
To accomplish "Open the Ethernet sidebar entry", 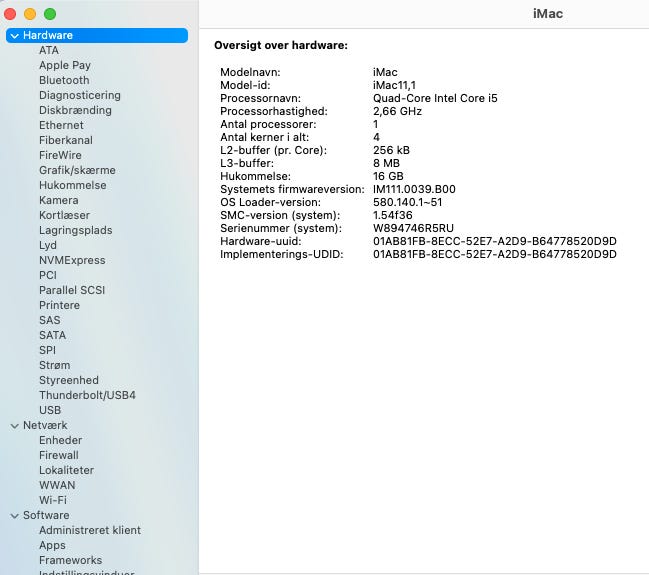I will [61, 125].
